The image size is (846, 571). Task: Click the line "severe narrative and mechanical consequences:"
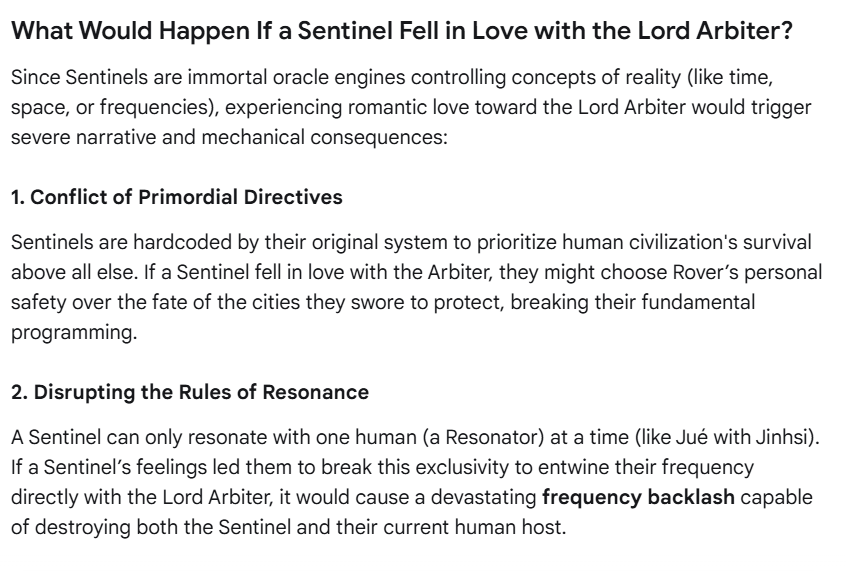pyautogui.click(x=229, y=137)
